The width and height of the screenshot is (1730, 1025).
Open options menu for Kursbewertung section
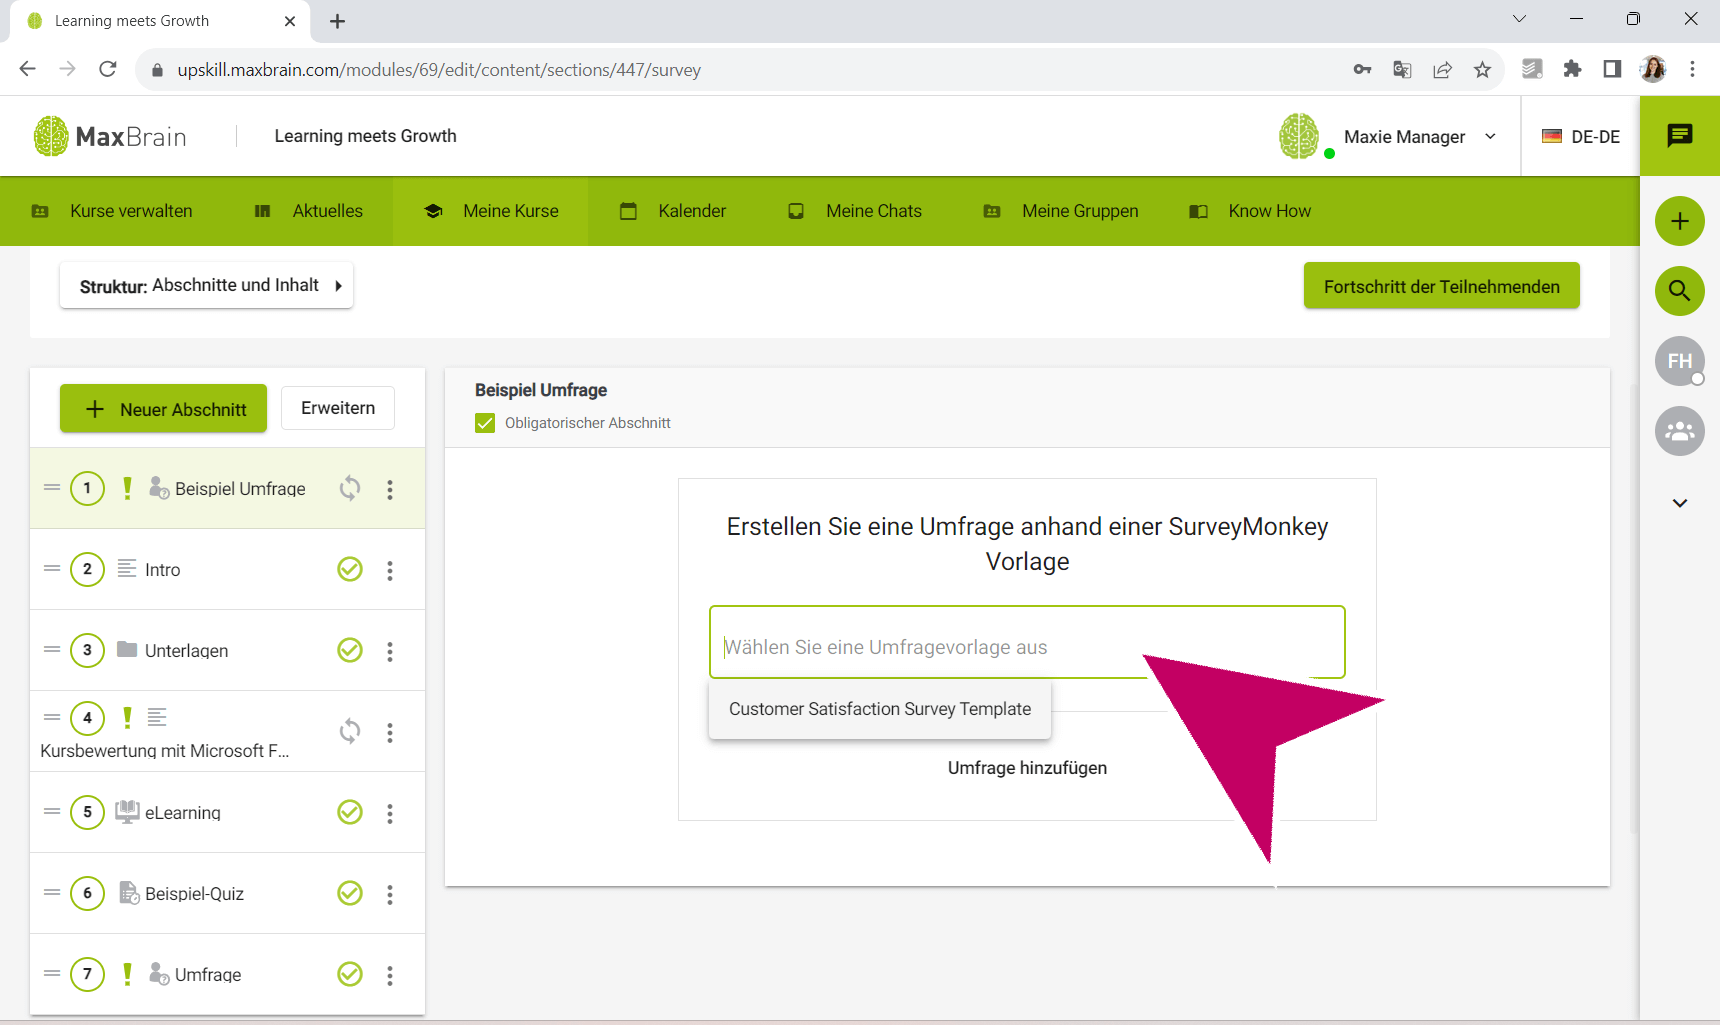pyautogui.click(x=390, y=732)
